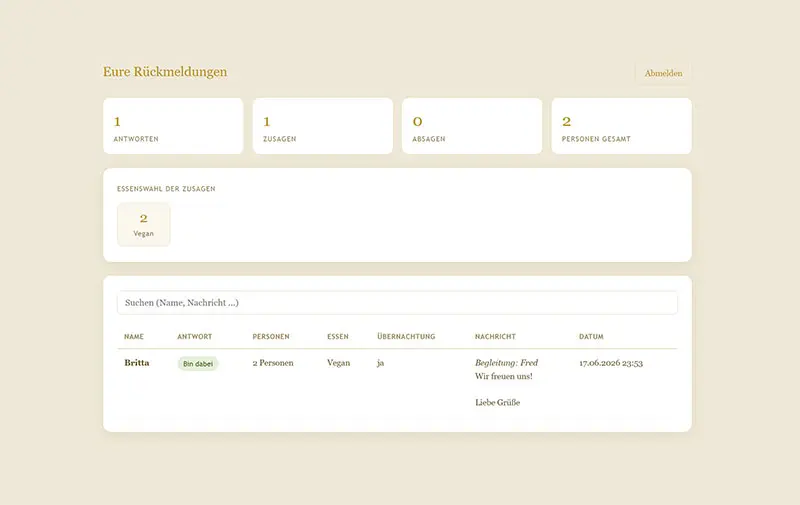Click the Eure Rückmeldungen heading

(165, 72)
